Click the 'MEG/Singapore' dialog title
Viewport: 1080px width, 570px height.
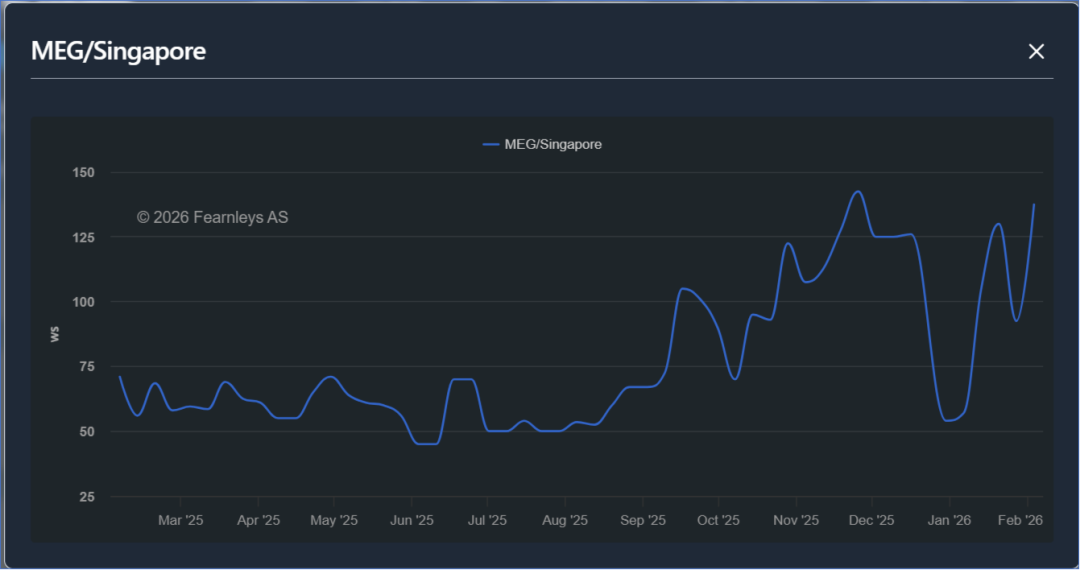(x=118, y=51)
